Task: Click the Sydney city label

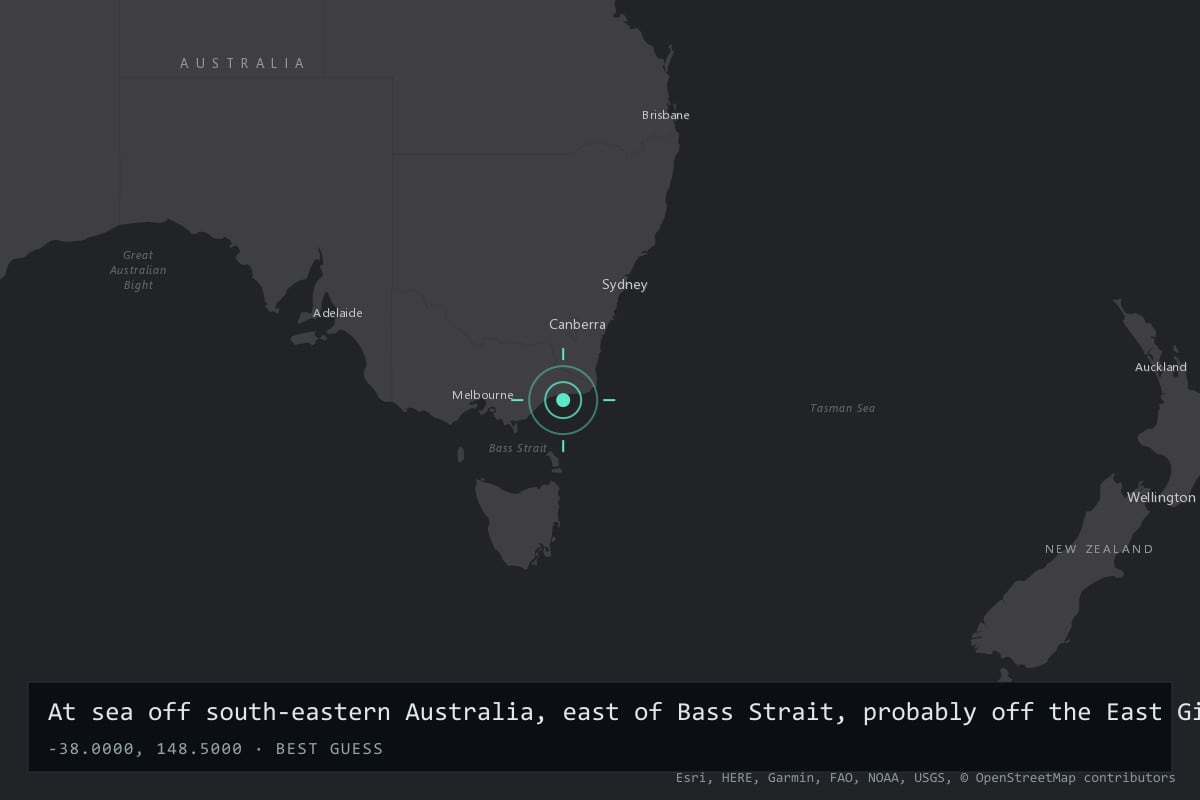Action: [625, 285]
